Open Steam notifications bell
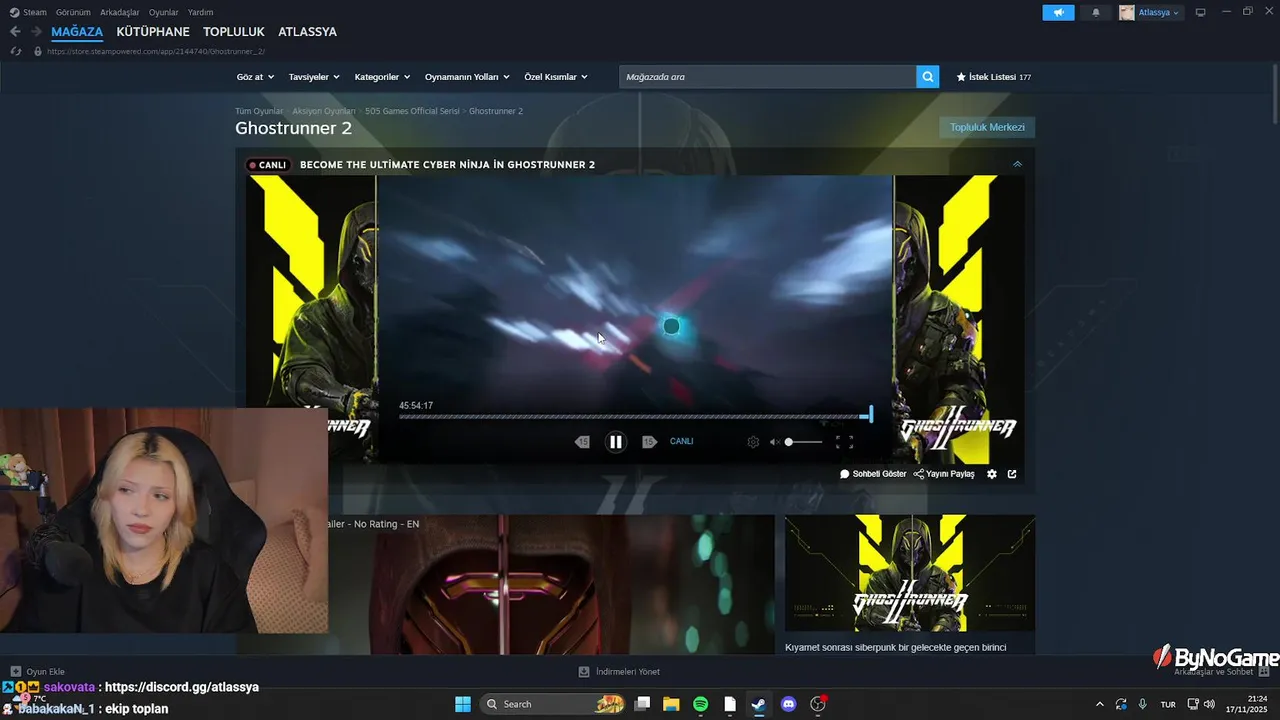 coord(1096,12)
